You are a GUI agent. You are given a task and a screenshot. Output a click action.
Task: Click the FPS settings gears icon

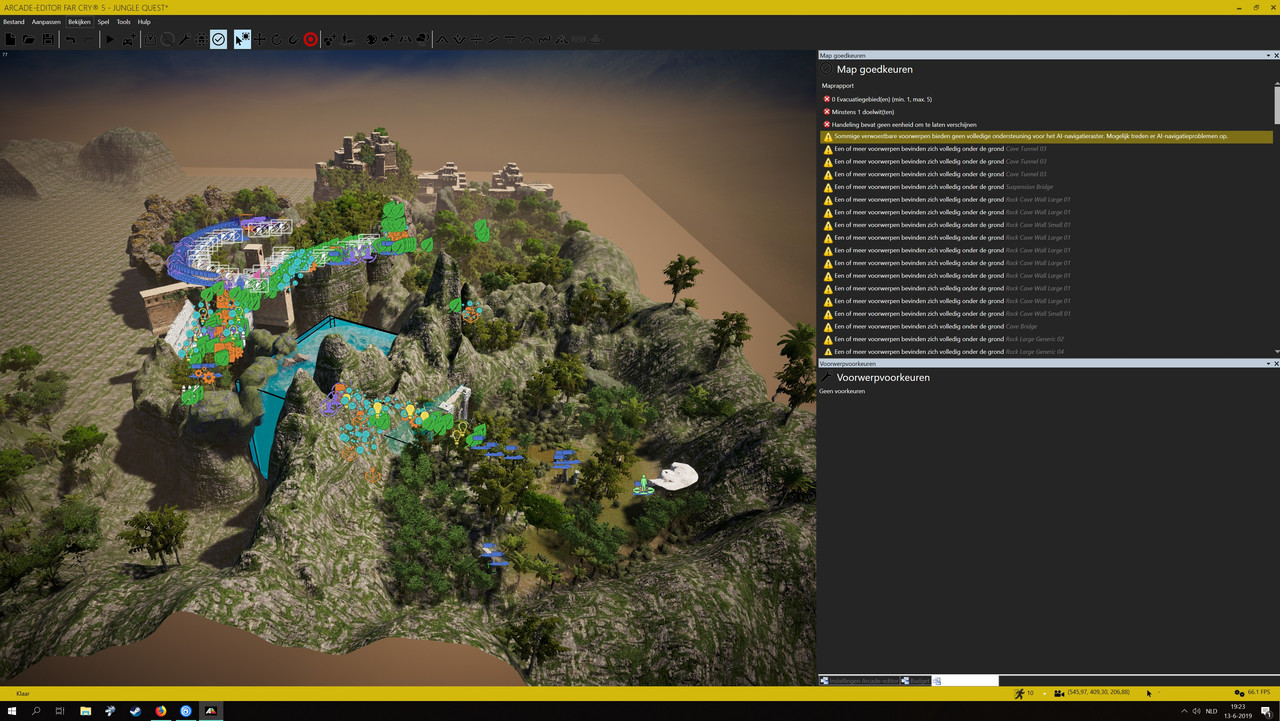(x=1239, y=692)
